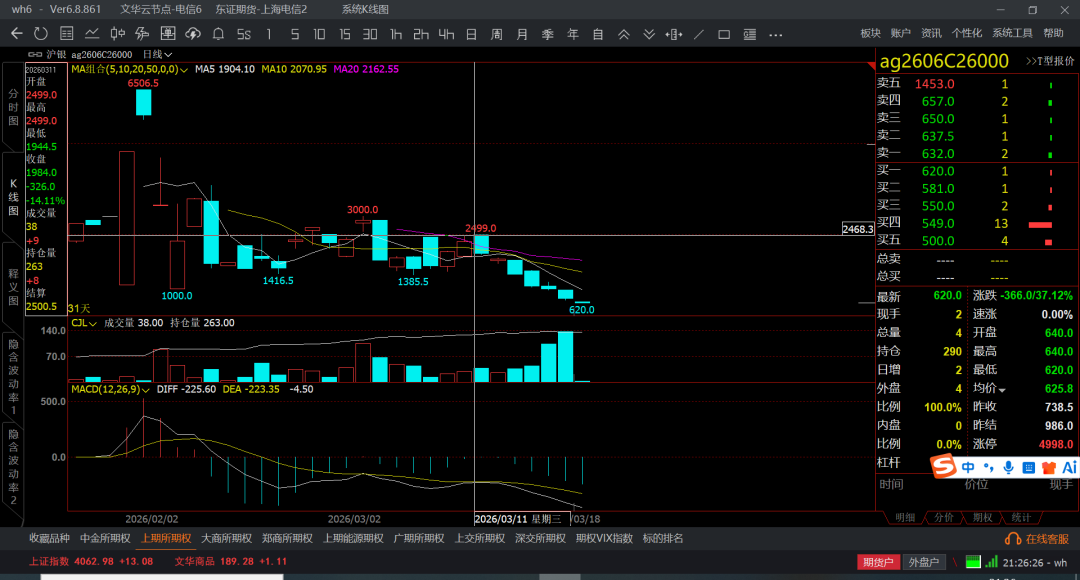Refresh the chart using the refresh icon
The height and width of the screenshot is (580, 1080).
point(42,33)
